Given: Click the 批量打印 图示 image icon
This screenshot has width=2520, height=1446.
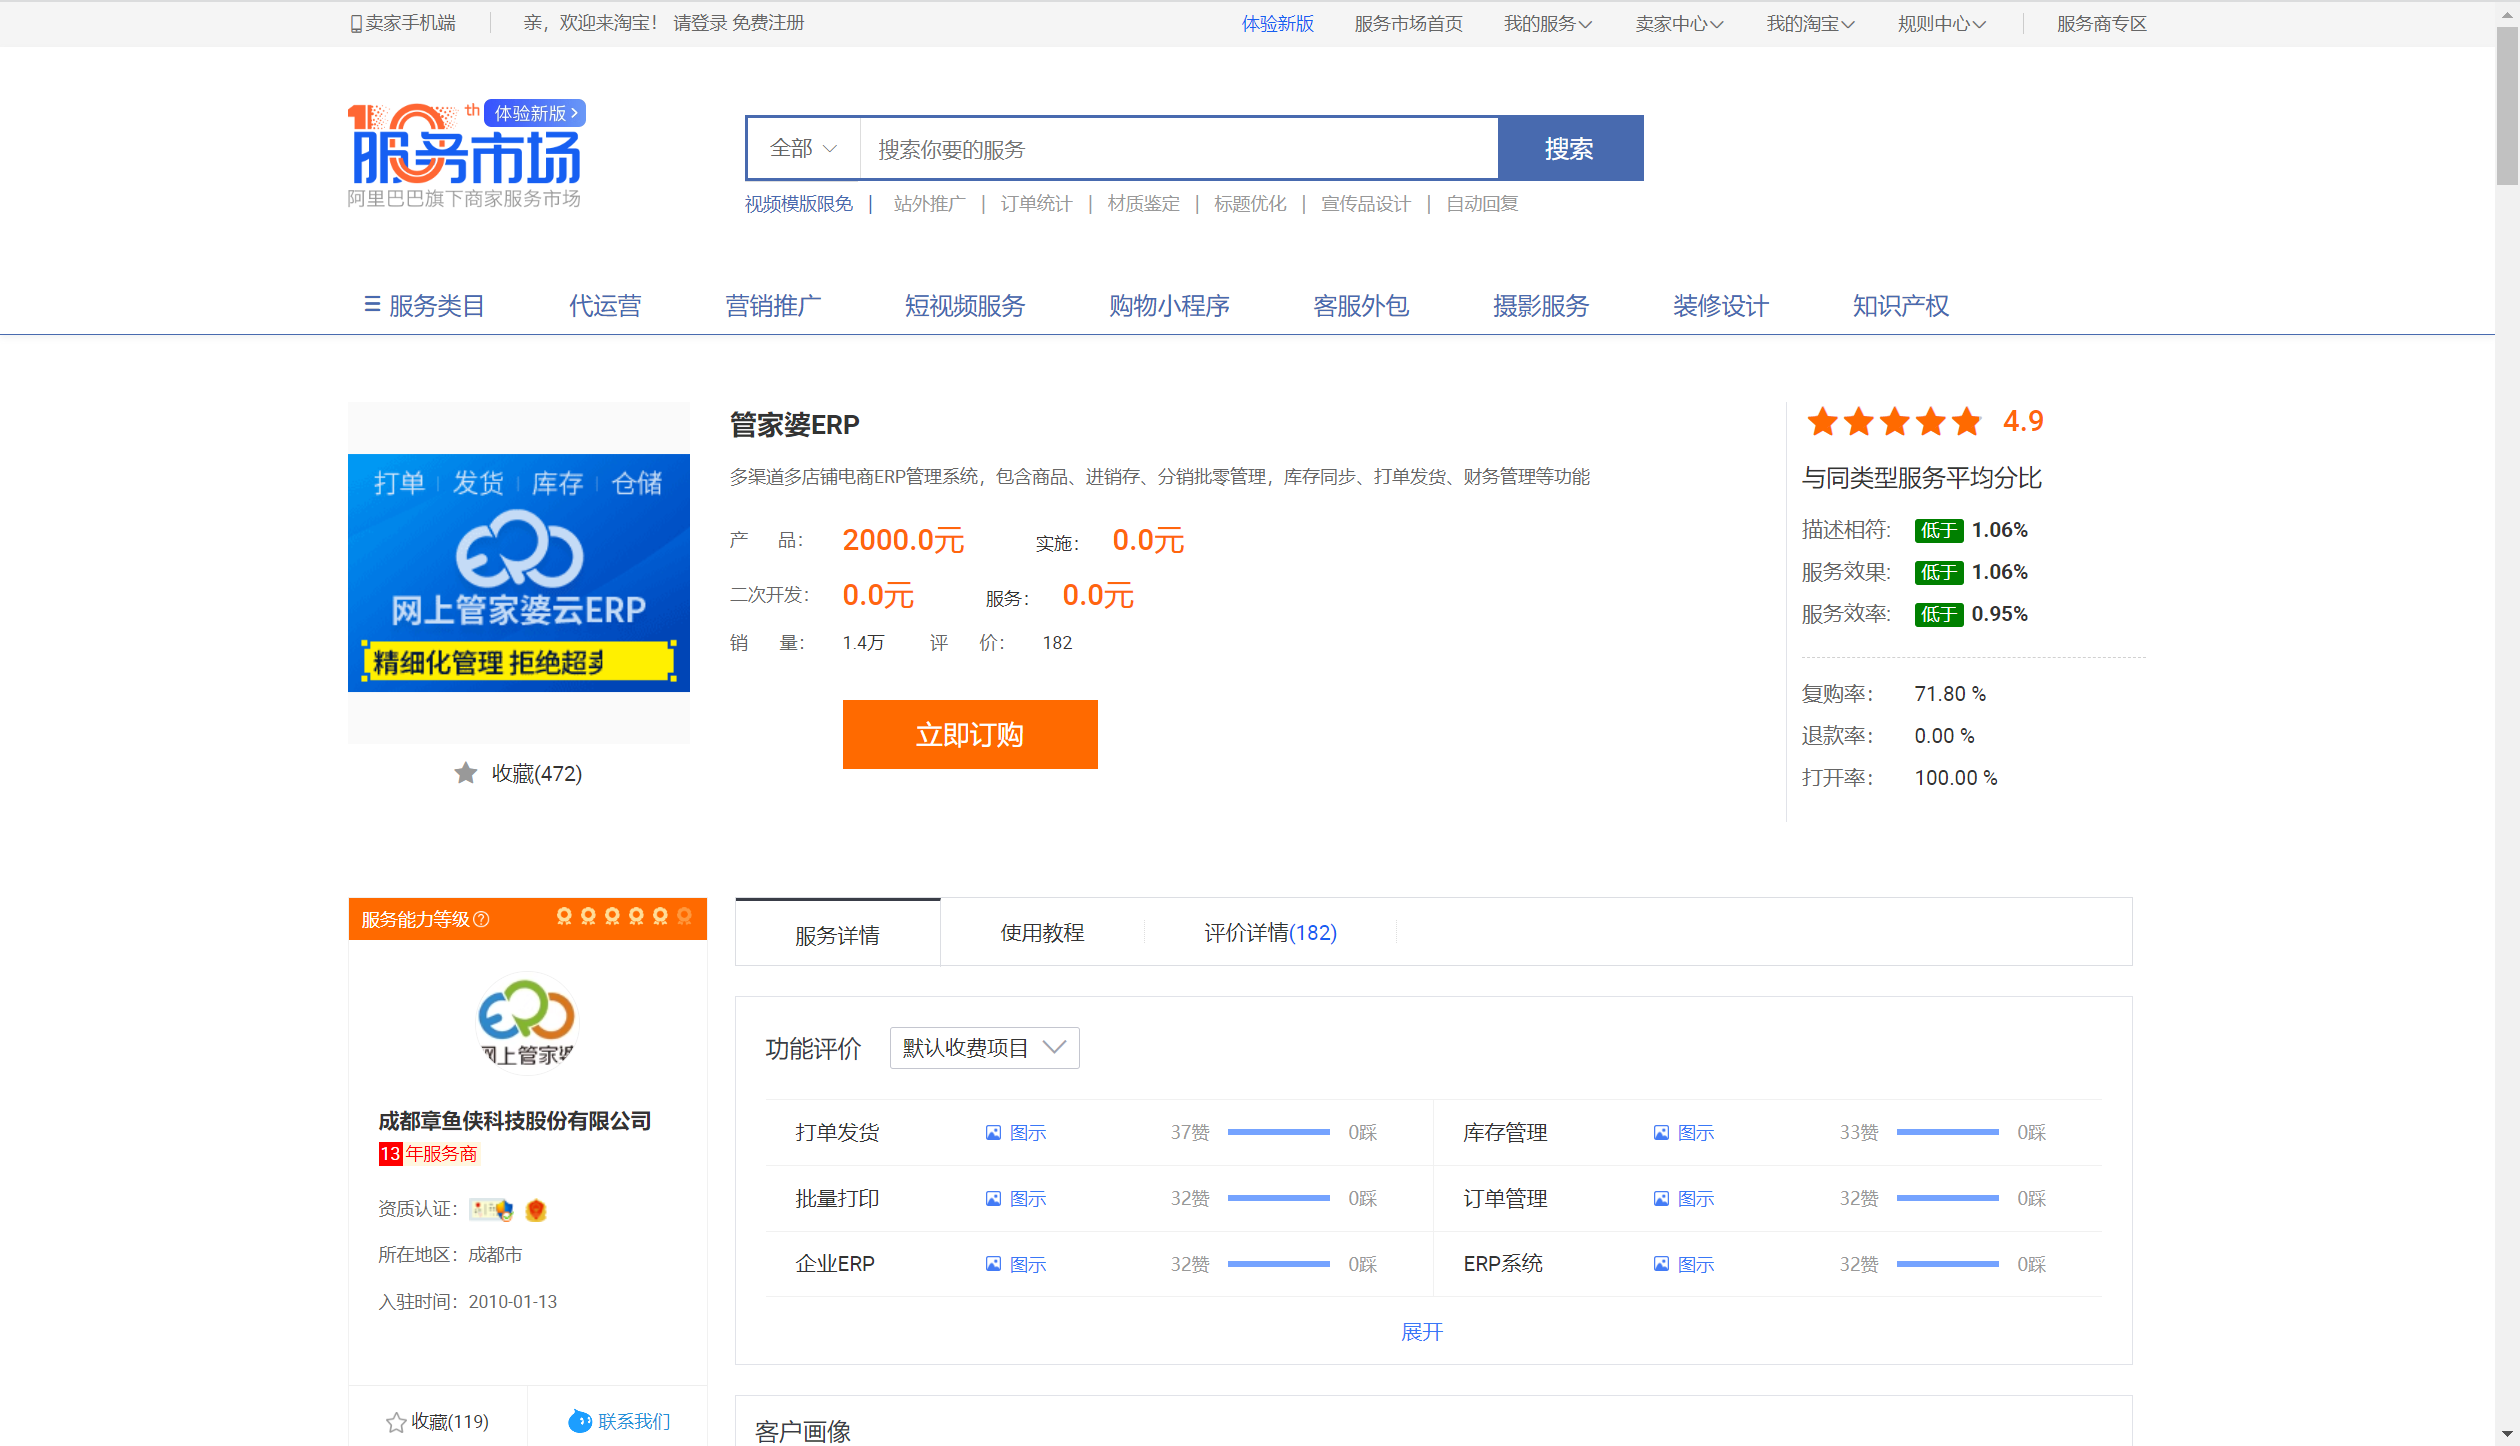Looking at the screenshot, I should tap(993, 1199).
